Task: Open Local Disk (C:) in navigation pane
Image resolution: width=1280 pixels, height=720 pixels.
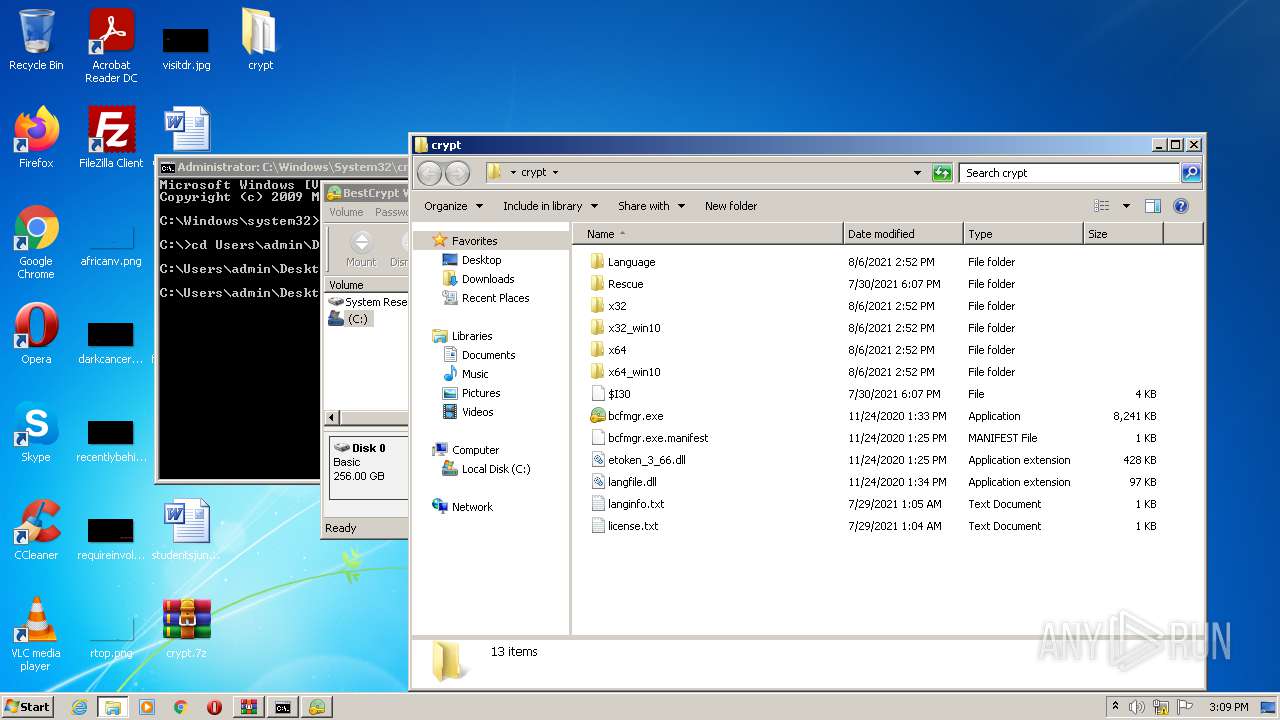Action: click(495, 469)
